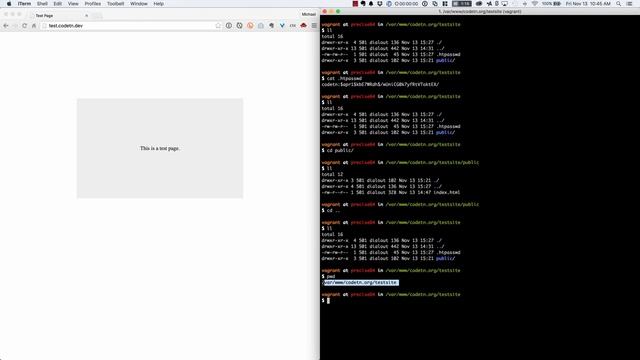The width and height of the screenshot is (640, 360).
Task: Open the Apple menu
Action: tap(9, 4)
